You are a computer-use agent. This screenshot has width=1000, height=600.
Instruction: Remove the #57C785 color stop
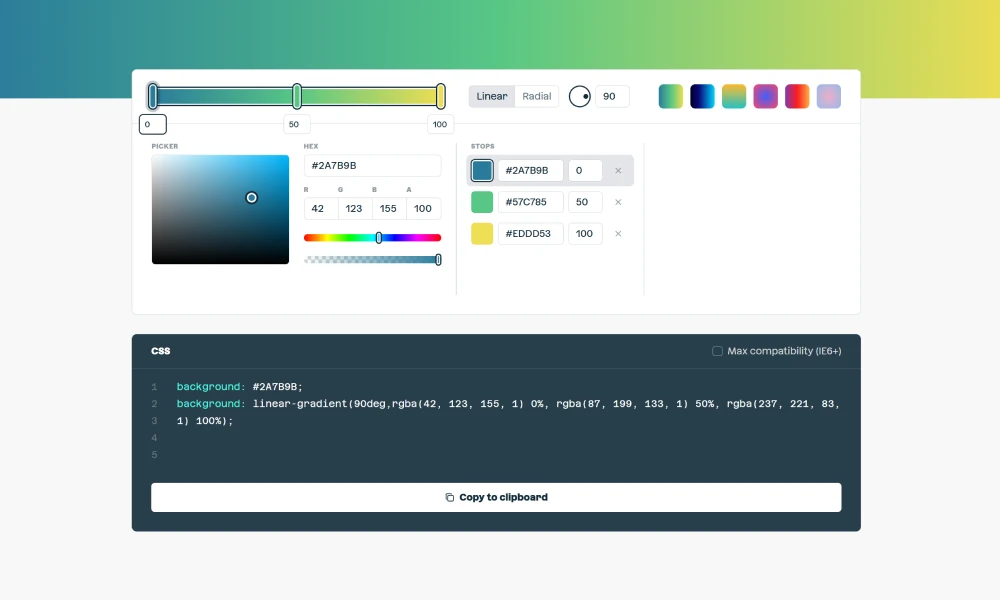(618, 202)
